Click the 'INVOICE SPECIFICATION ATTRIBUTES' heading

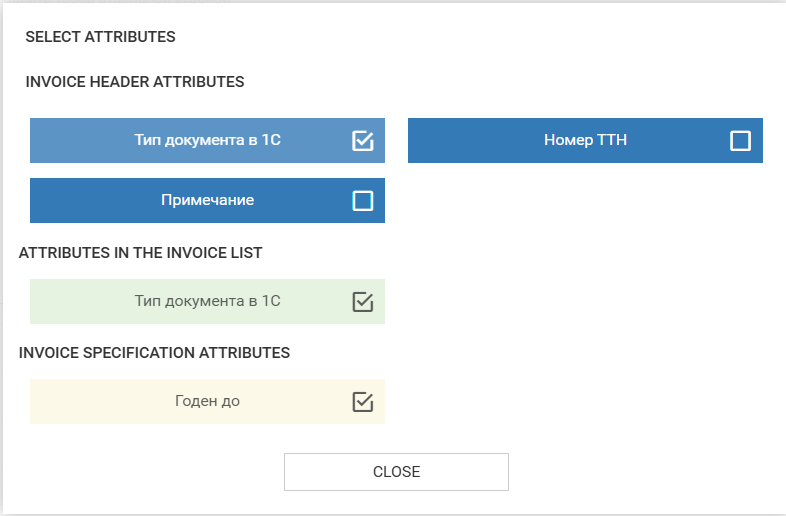[154, 353]
